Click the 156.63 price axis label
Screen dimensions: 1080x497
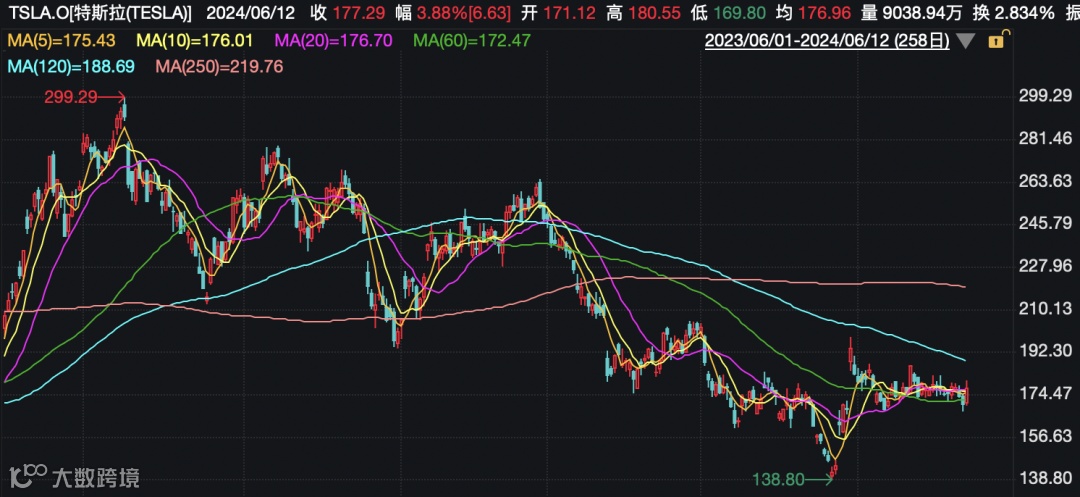tap(1045, 436)
